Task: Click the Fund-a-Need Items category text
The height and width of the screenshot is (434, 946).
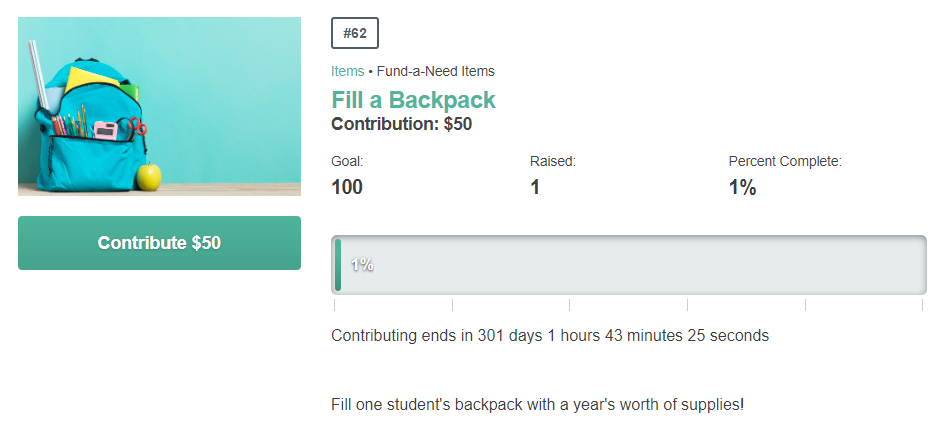Action: pyautogui.click(x=436, y=71)
